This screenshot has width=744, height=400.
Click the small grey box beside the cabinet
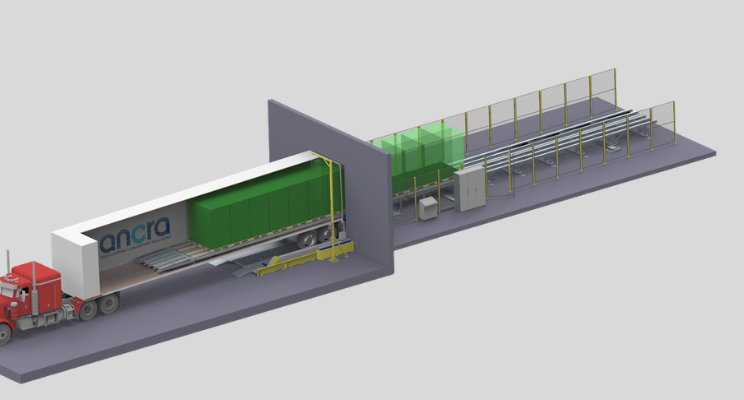(428, 208)
